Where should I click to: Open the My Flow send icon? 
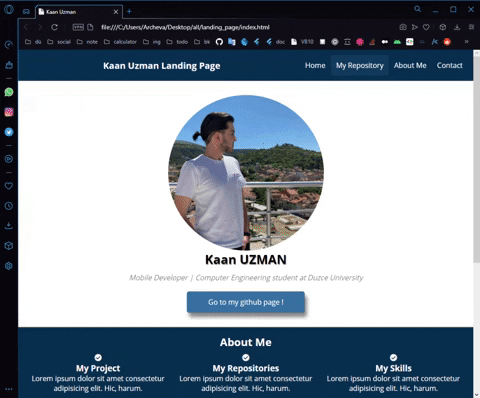[414, 27]
